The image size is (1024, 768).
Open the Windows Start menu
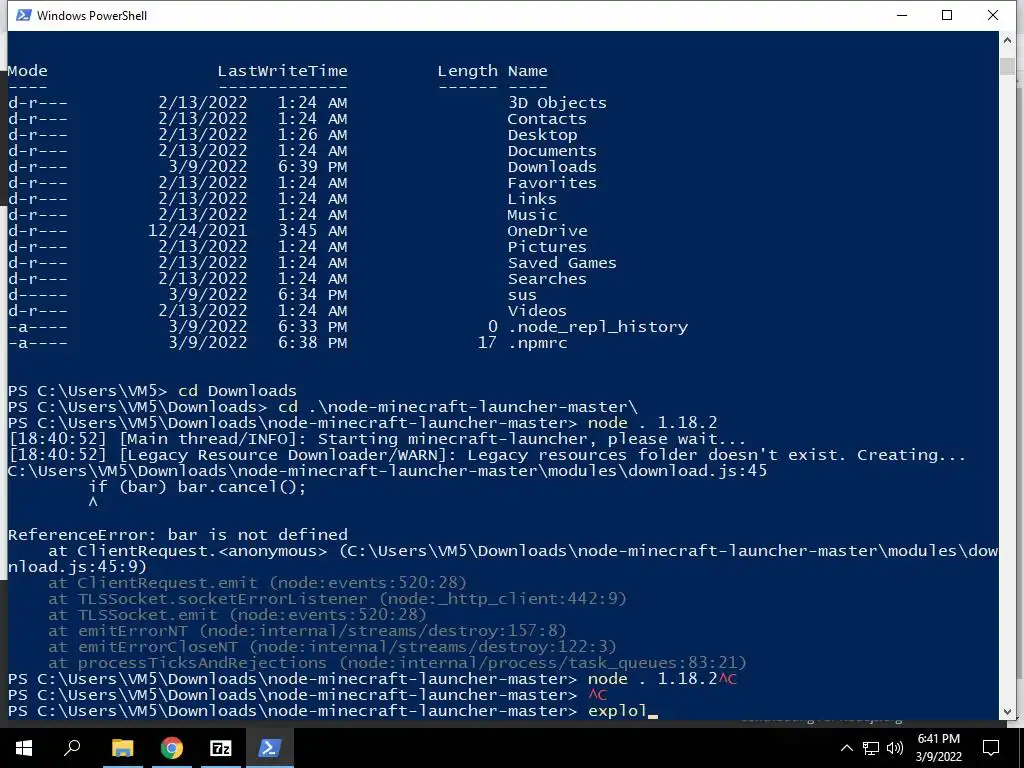24,748
